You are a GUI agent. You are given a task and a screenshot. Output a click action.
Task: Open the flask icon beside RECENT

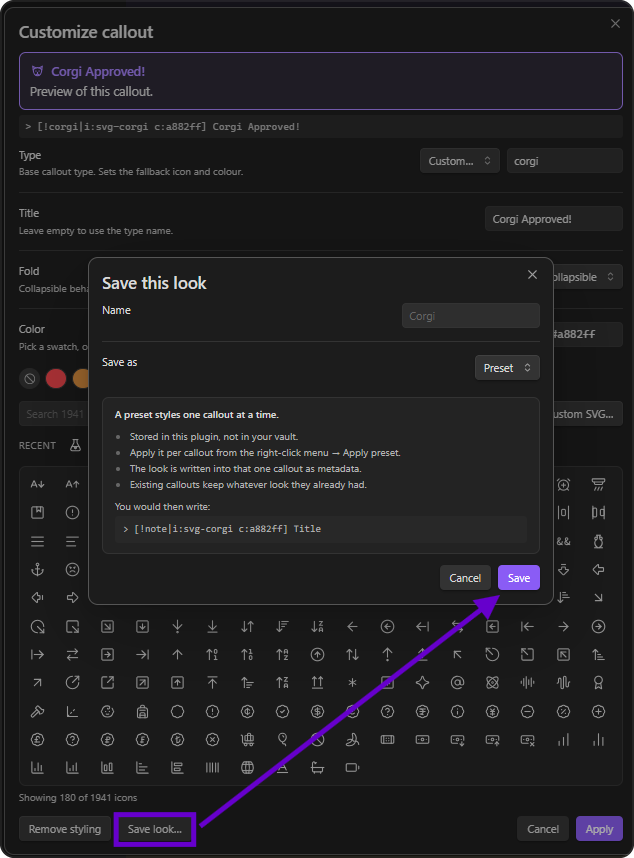[75, 445]
